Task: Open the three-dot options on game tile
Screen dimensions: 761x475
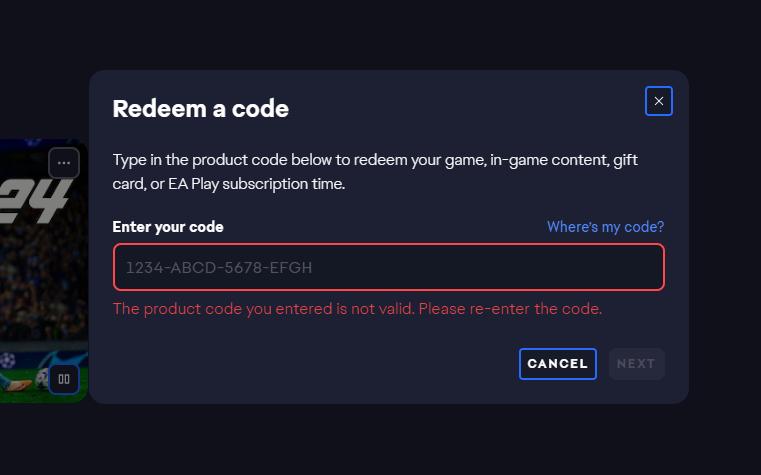Action: point(64,163)
